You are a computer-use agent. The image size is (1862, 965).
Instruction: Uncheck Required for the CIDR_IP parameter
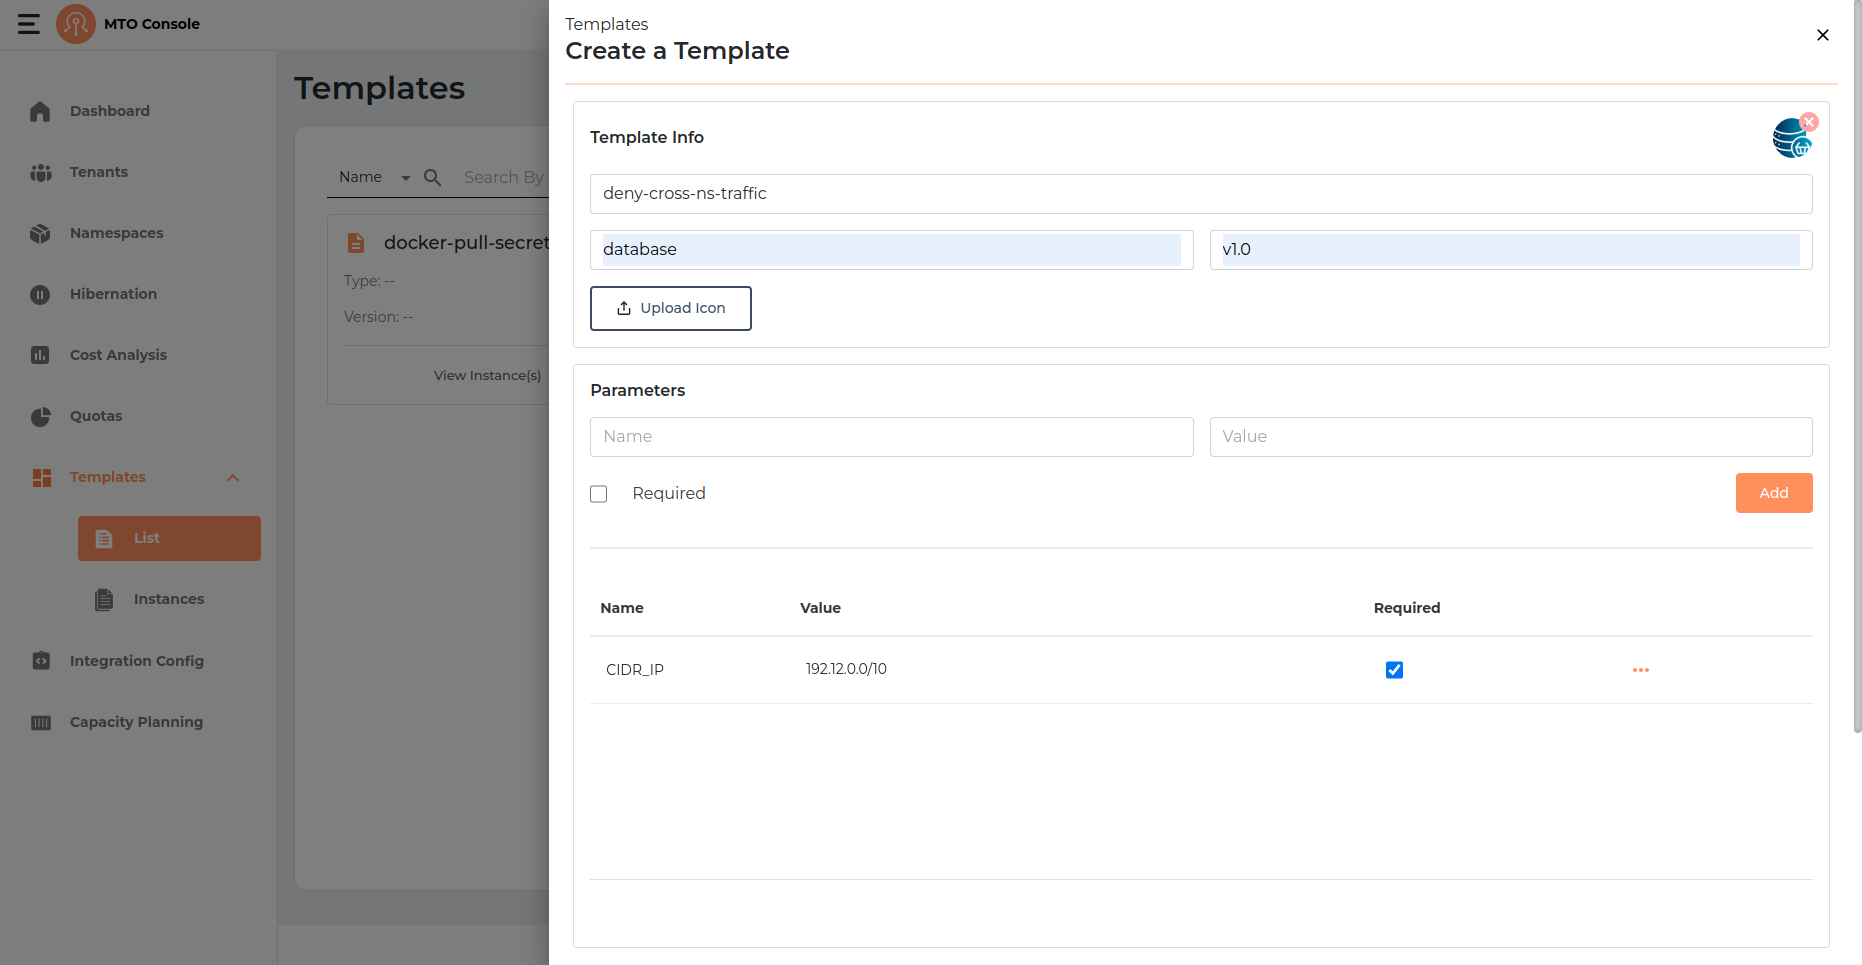[1394, 670]
